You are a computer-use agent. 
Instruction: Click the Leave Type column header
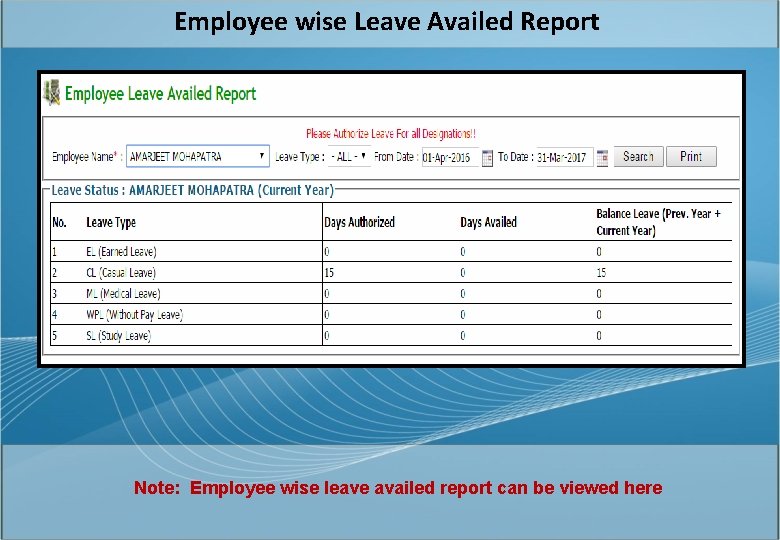pyautogui.click(x=111, y=222)
